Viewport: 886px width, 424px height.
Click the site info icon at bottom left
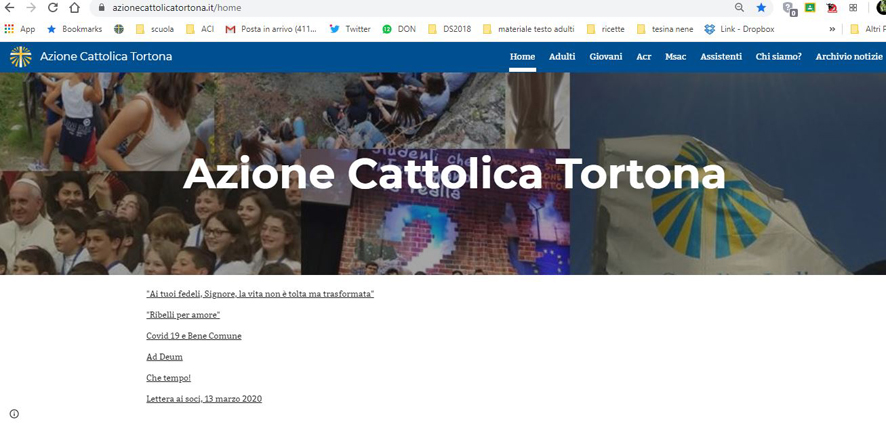(x=14, y=414)
